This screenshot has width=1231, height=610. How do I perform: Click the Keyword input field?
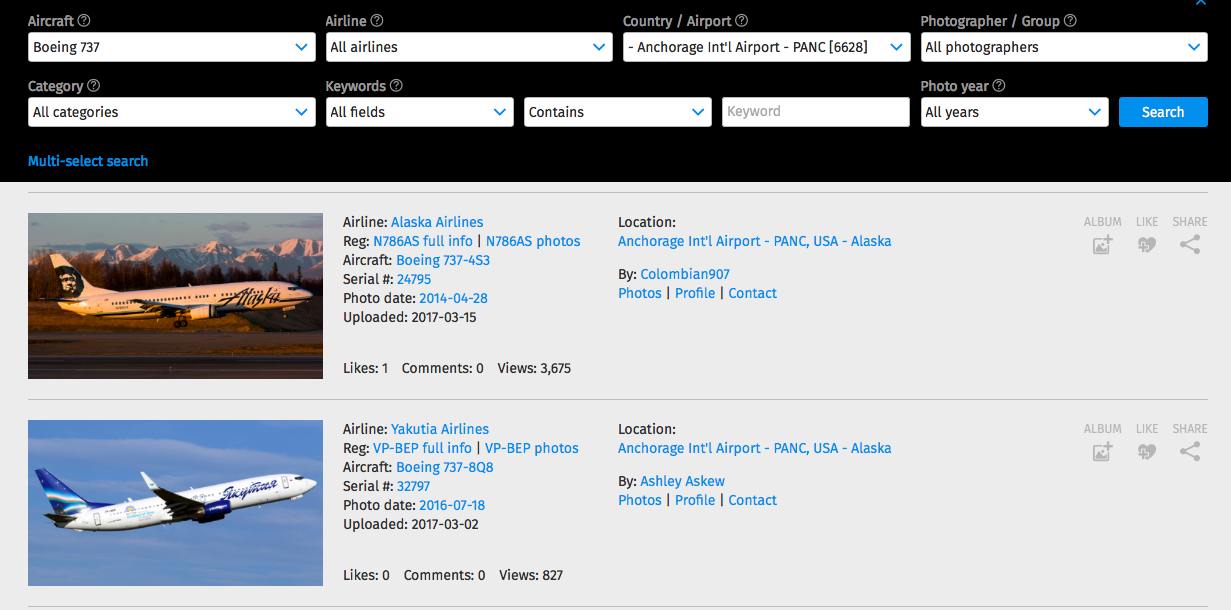pyautogui.click(x=816, y=112)
